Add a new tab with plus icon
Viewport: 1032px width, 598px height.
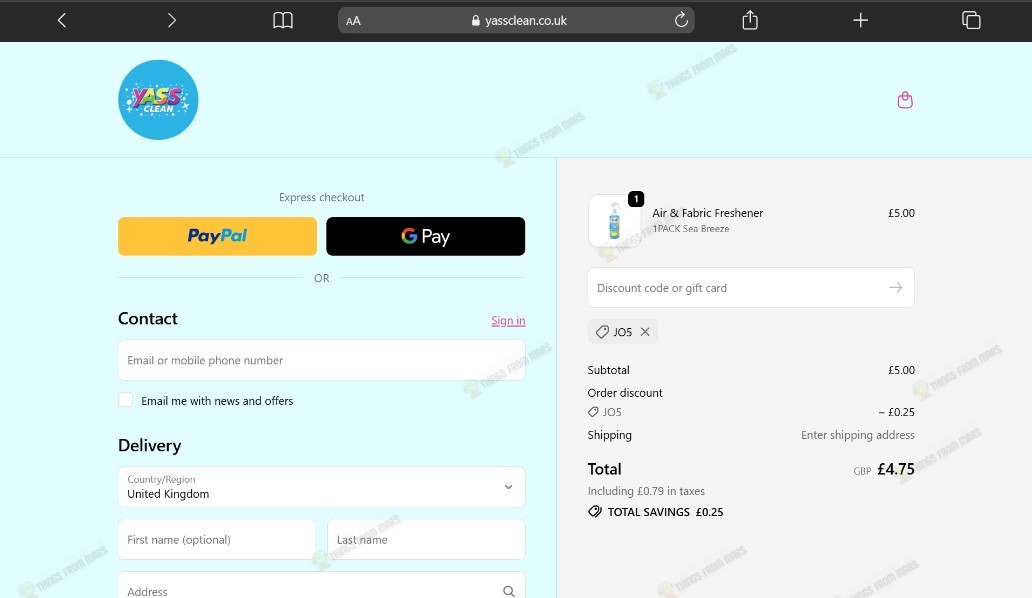[860, 20]
